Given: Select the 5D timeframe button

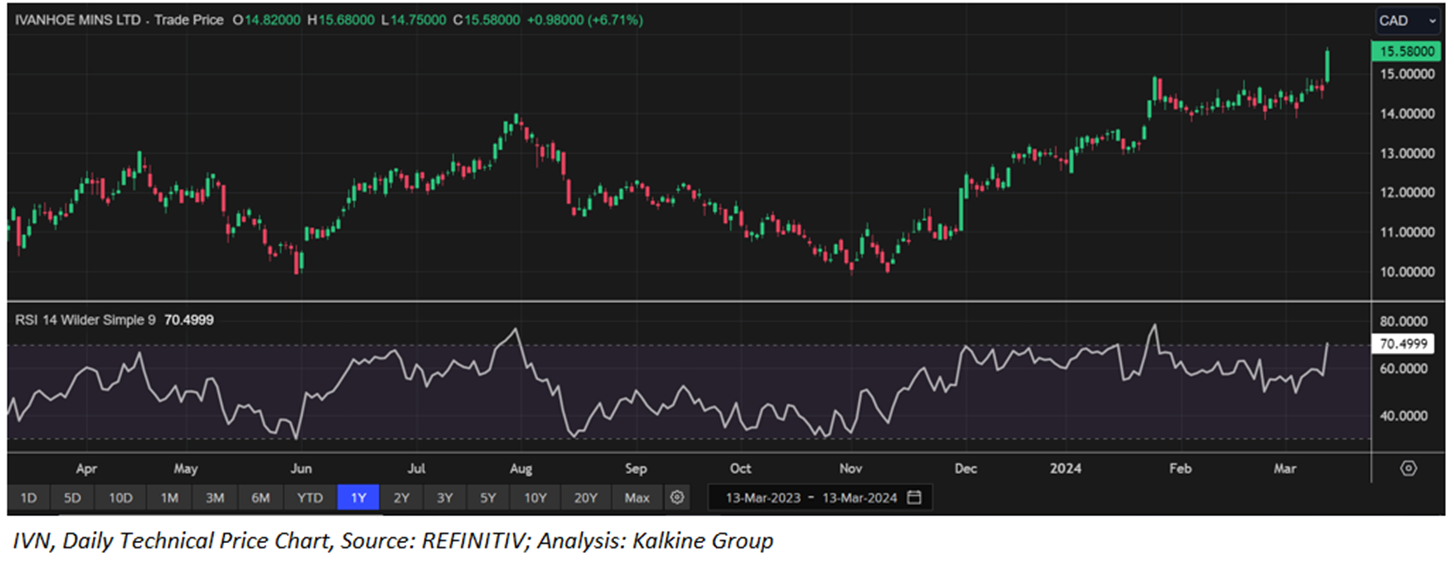Looking at the screenshot, I should pos(74,497).
